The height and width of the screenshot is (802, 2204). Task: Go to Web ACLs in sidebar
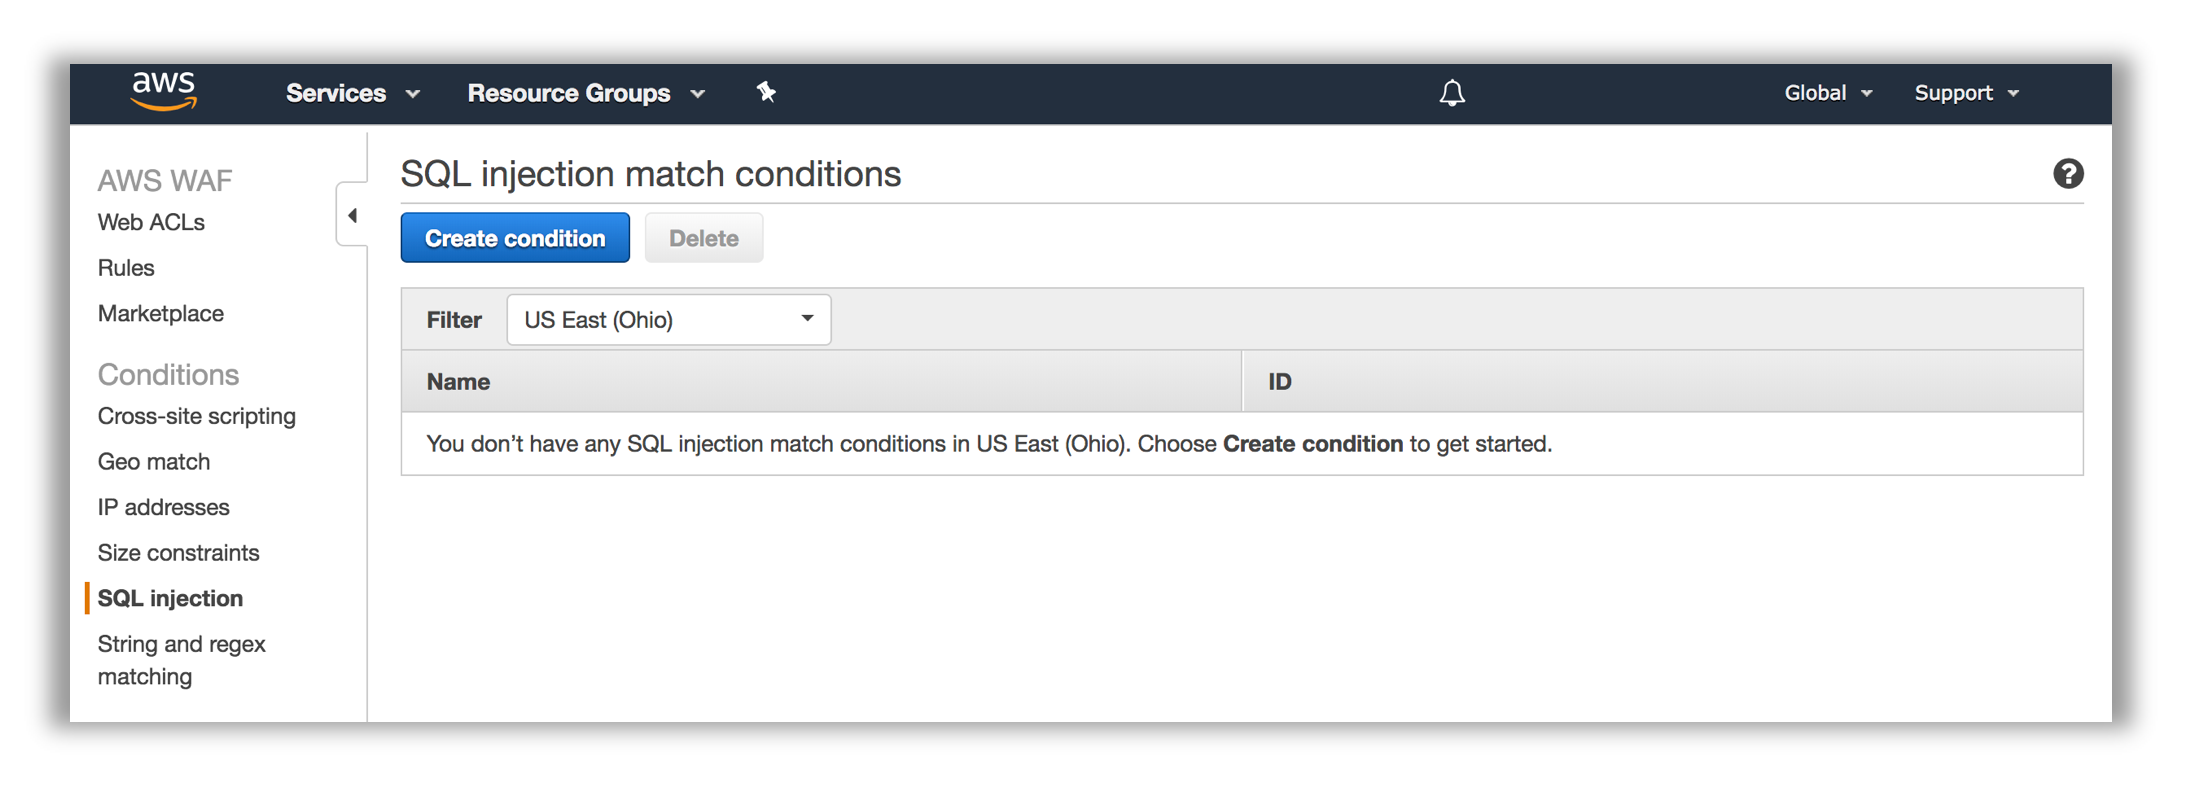[x=151, y=222]
